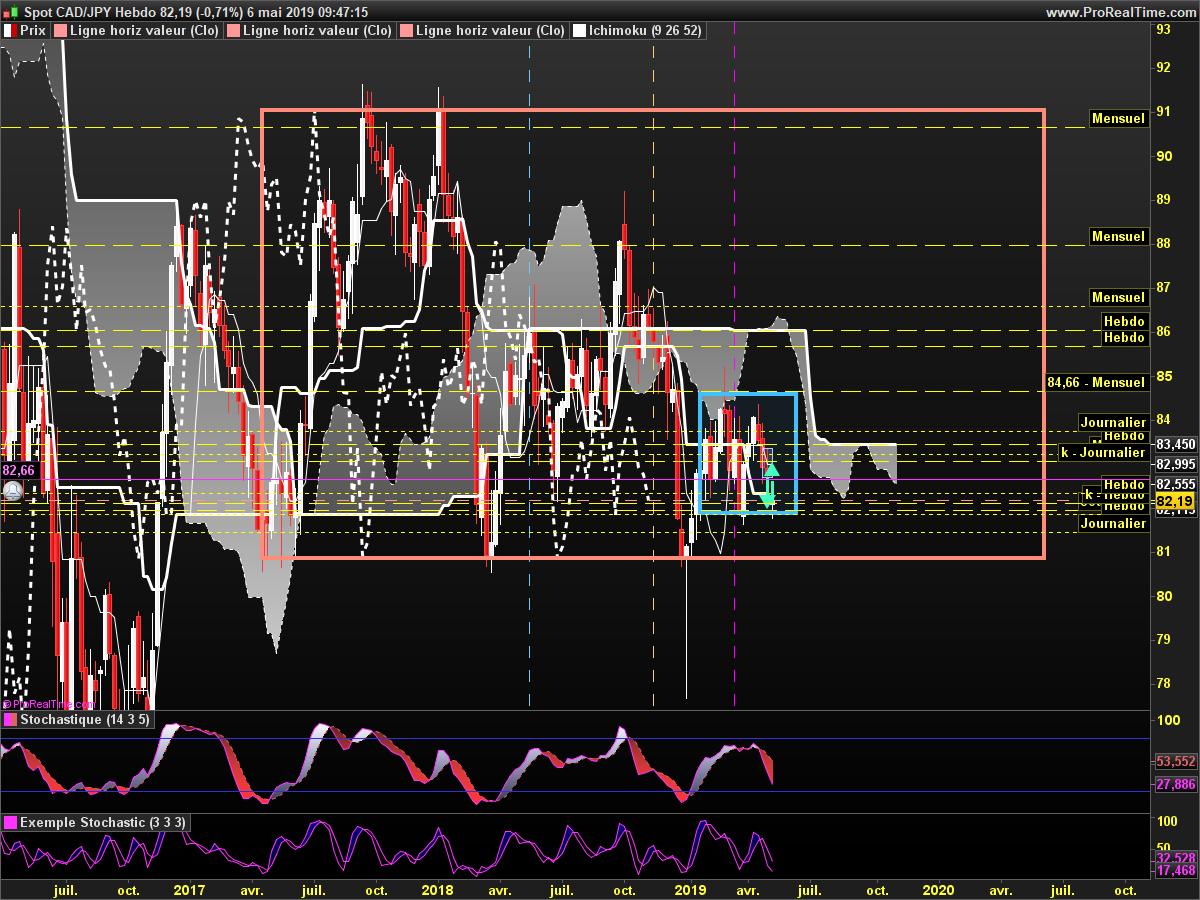Open the Stochastique (14 3 5) panel label
1200x900 pixels.
pos(77,719)
